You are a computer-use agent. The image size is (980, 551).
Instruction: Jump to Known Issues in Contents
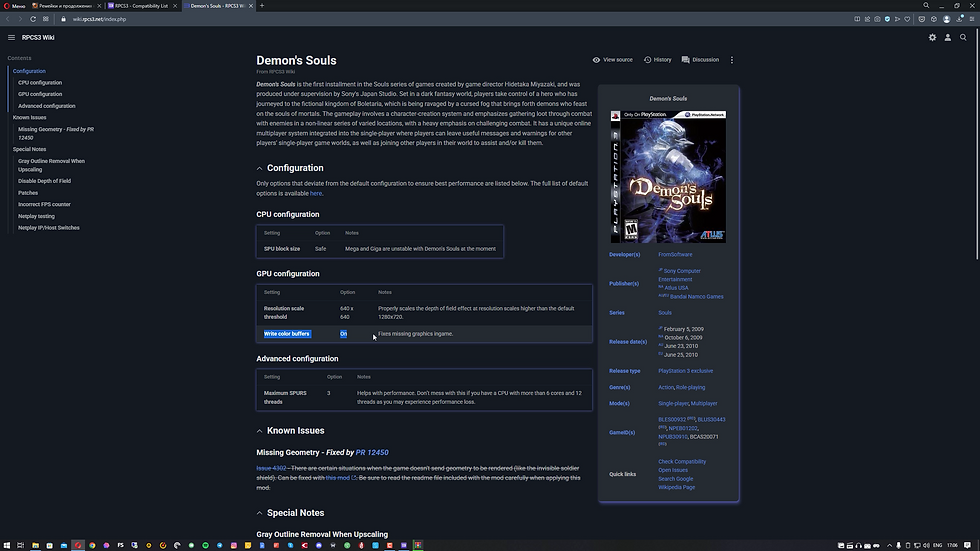pyautogui.click(x=29, y=117)
